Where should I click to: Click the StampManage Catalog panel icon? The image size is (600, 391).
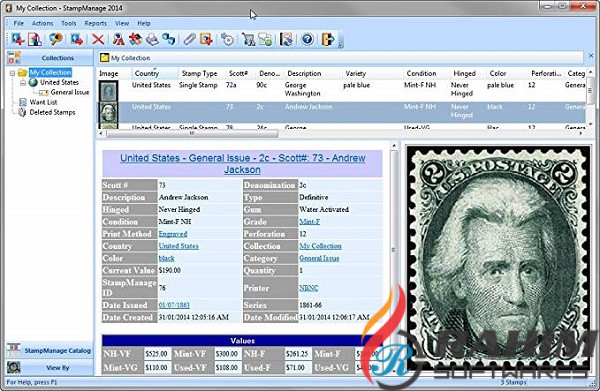point(14,350)
